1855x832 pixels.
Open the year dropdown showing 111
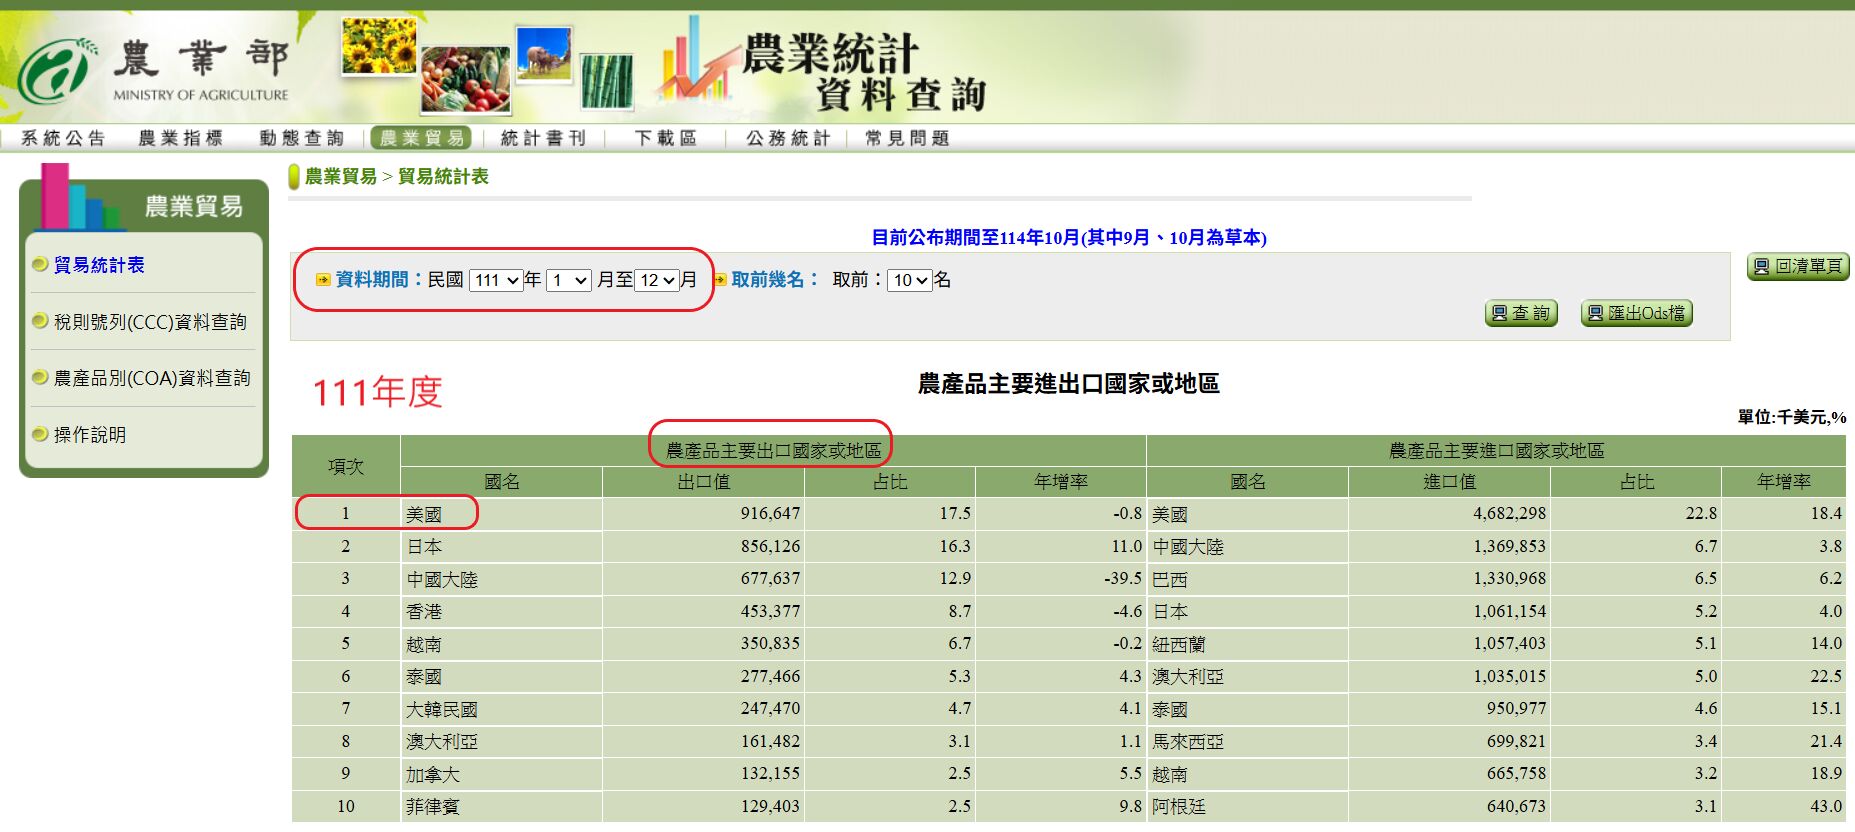pyautogui.click(x=496, y=280)
